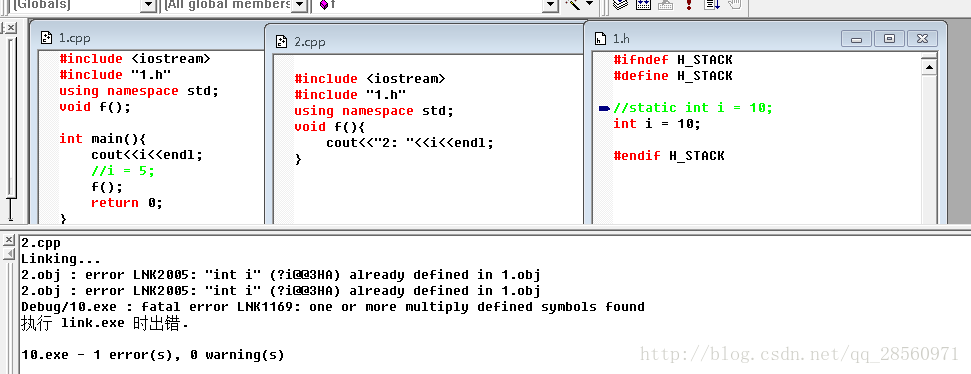Click '10.exe - 1 error(s), 0 warning(s)' summary
This screenshot has width=971, height=374.
click(153, 355)
